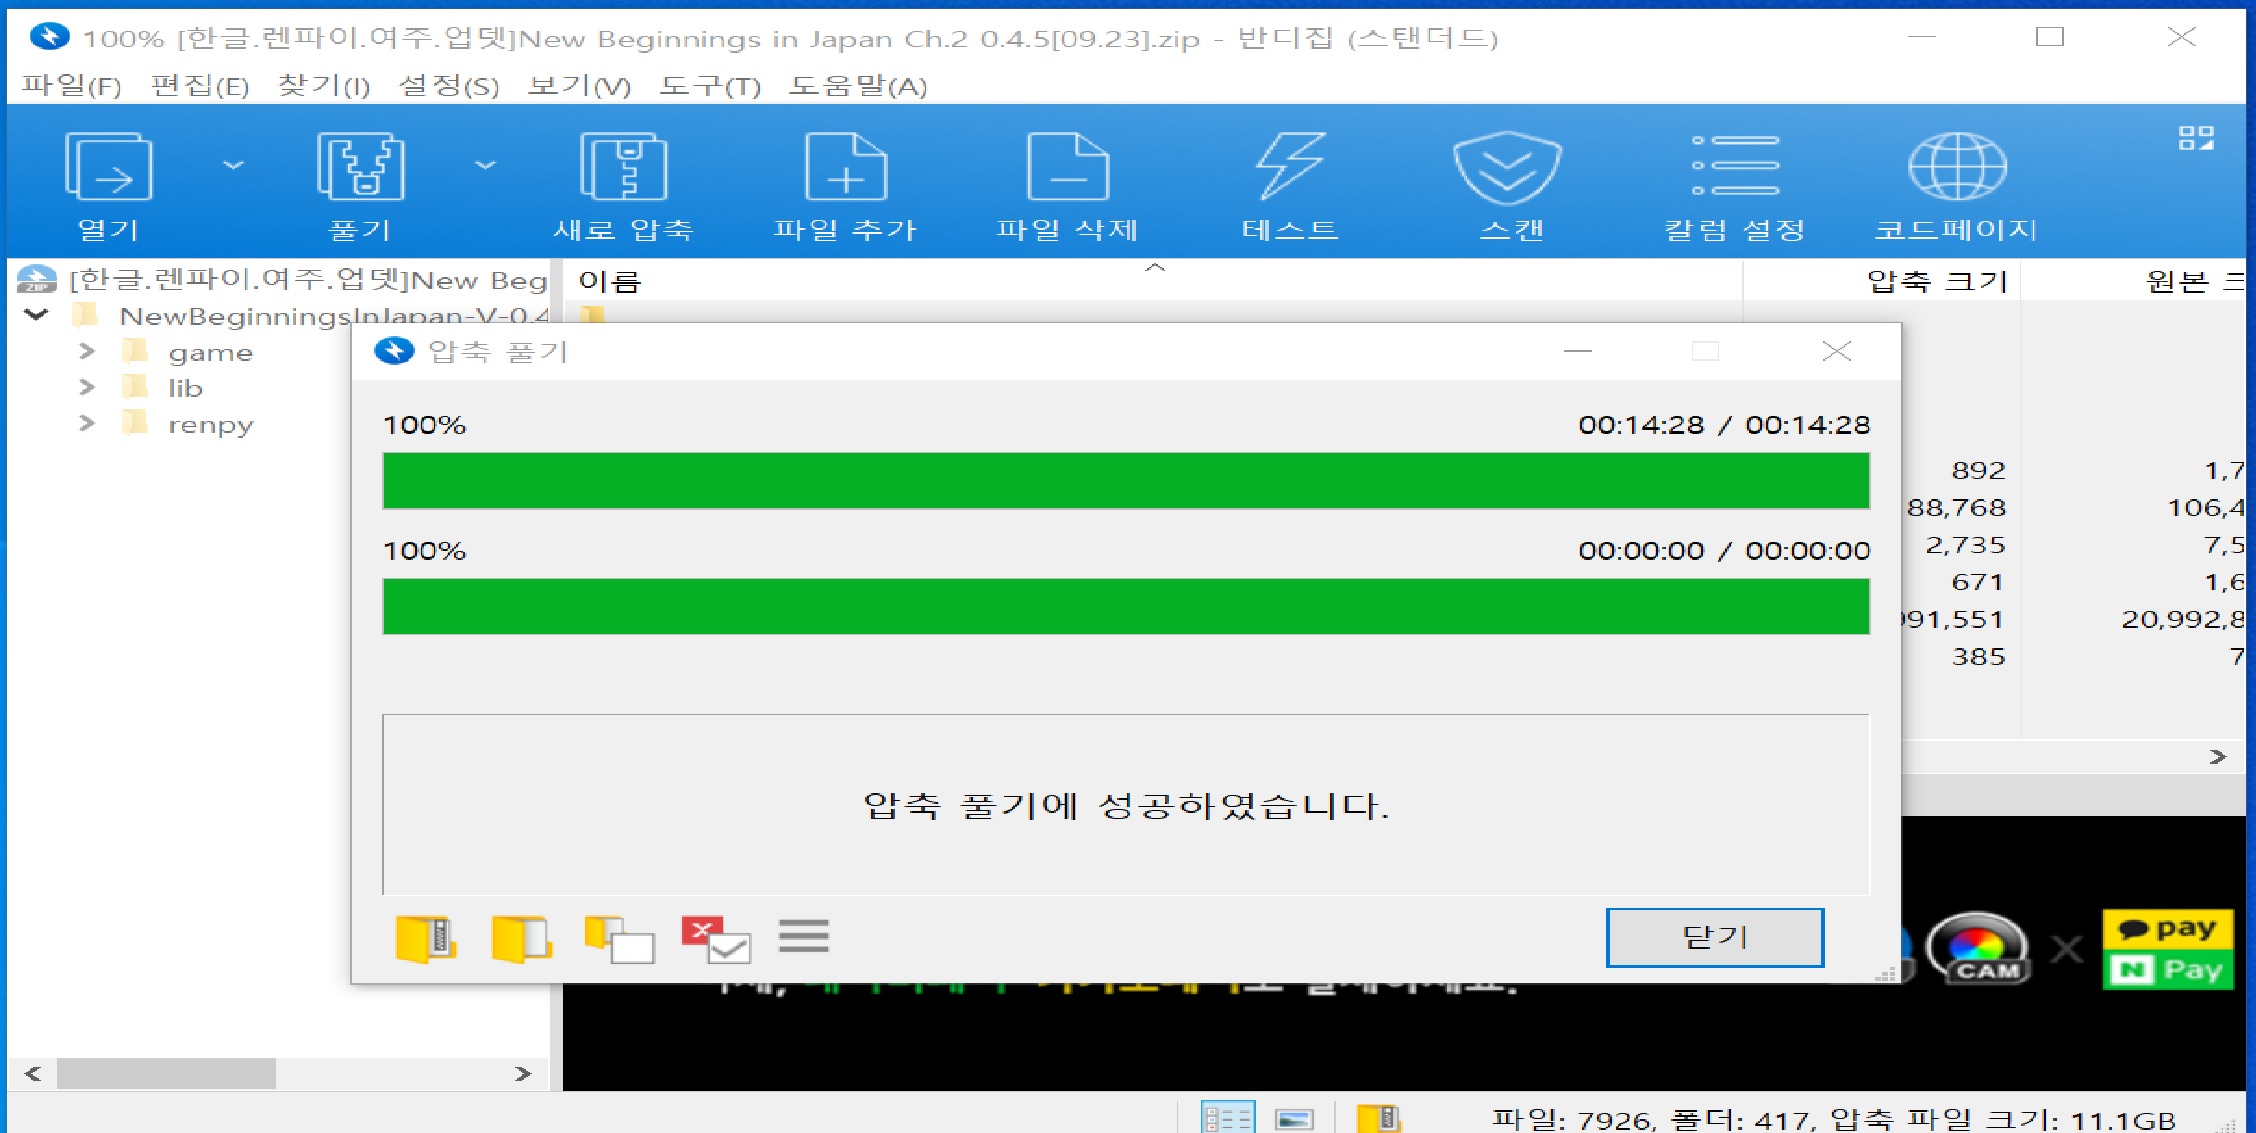Click the toolbar layout grid icon
The height and width of the screenshot is (1133, 2256).
pyautogui.click(x=2196, y=138)
